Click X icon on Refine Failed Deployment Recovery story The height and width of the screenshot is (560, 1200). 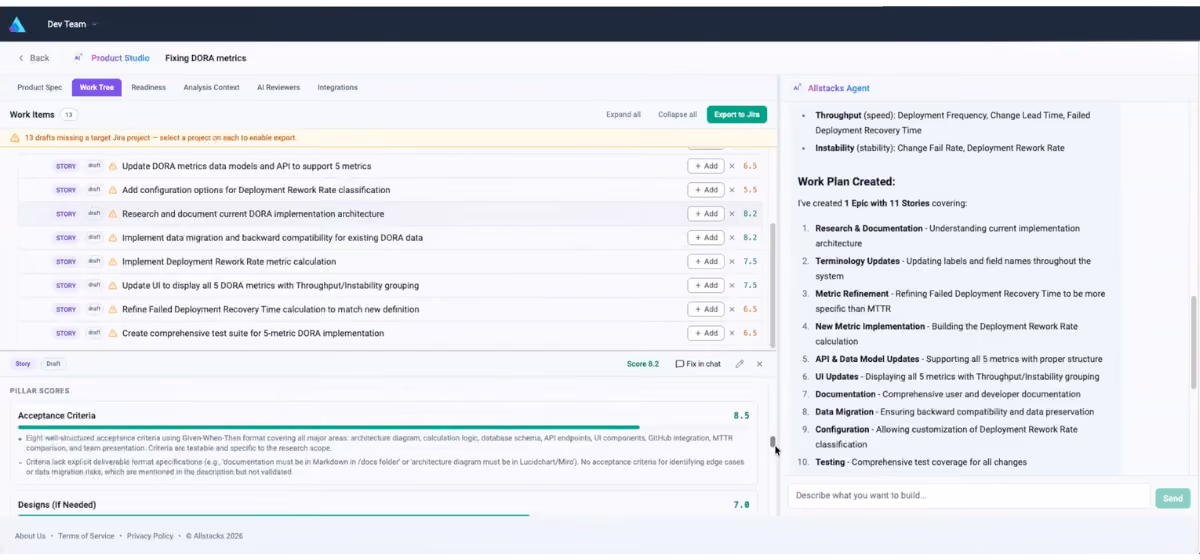(x=732, y=310)
